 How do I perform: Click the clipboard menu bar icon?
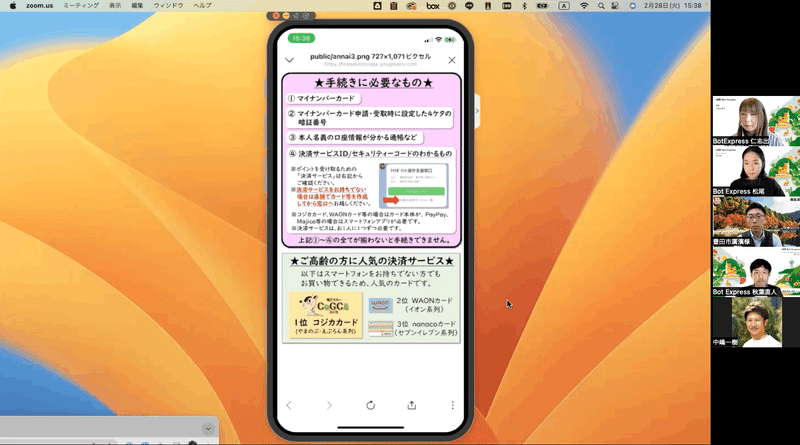(394, 6)
